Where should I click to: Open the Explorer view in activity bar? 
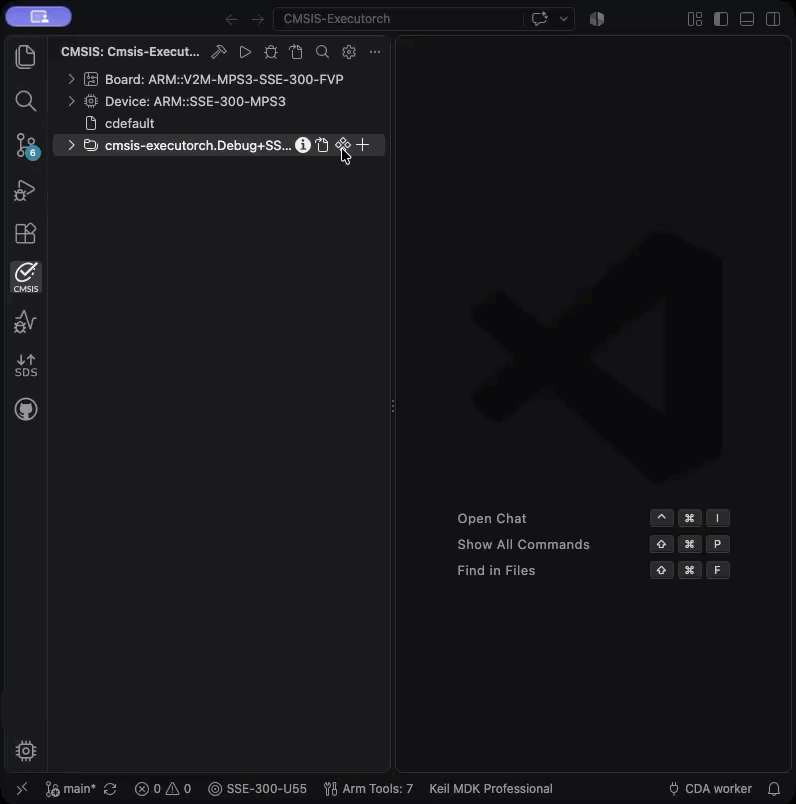[x=26, y=56]
